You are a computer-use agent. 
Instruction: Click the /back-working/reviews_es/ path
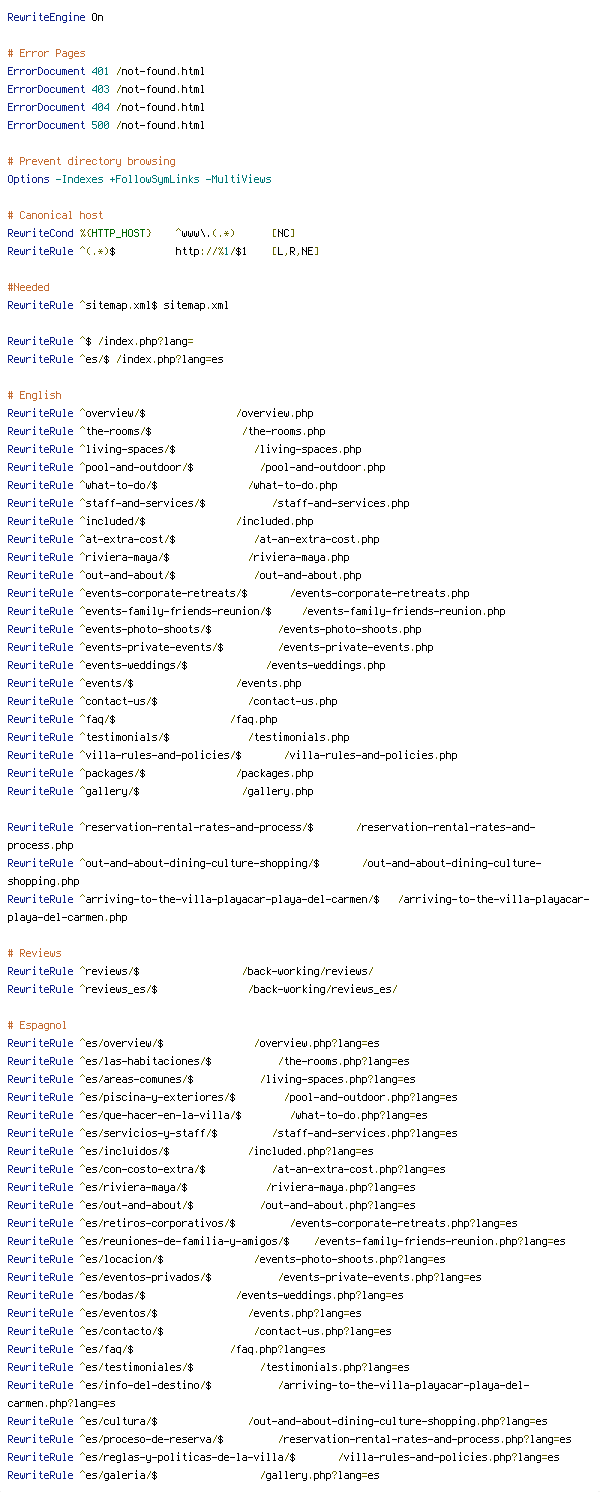(323, 989)
